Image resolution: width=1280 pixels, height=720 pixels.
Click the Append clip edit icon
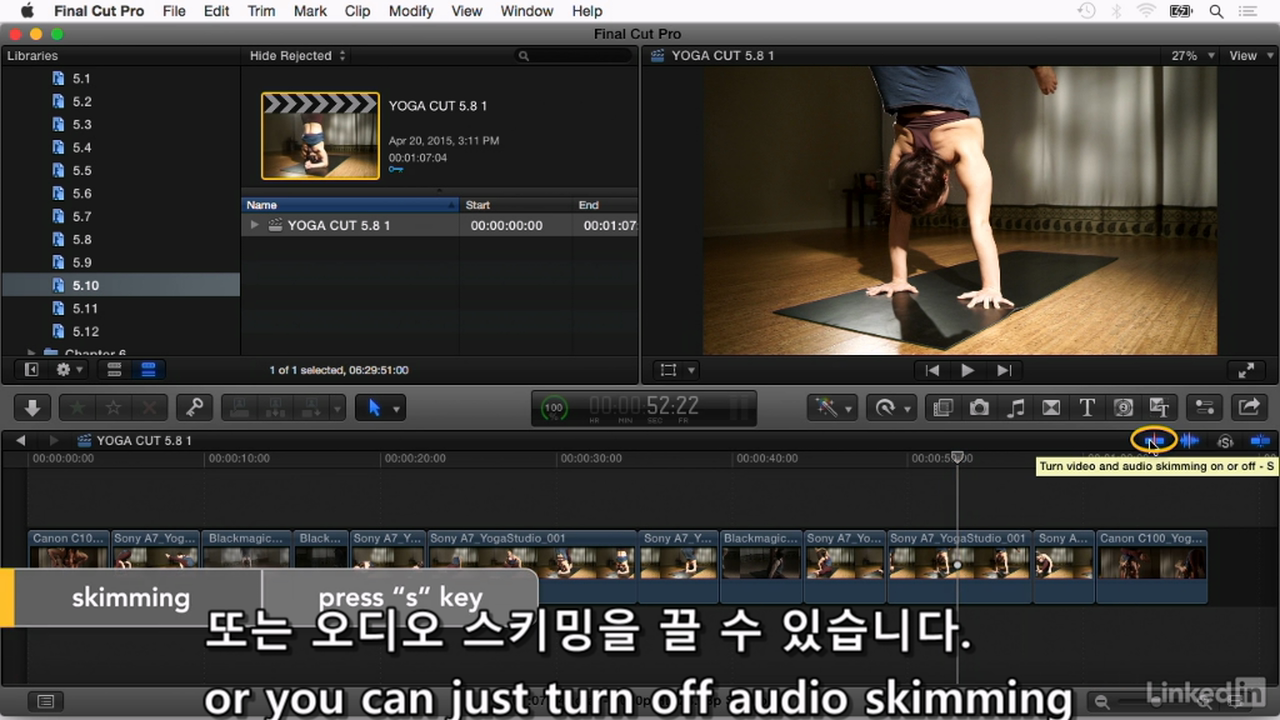pyautogui.click(x=310, y=408)
